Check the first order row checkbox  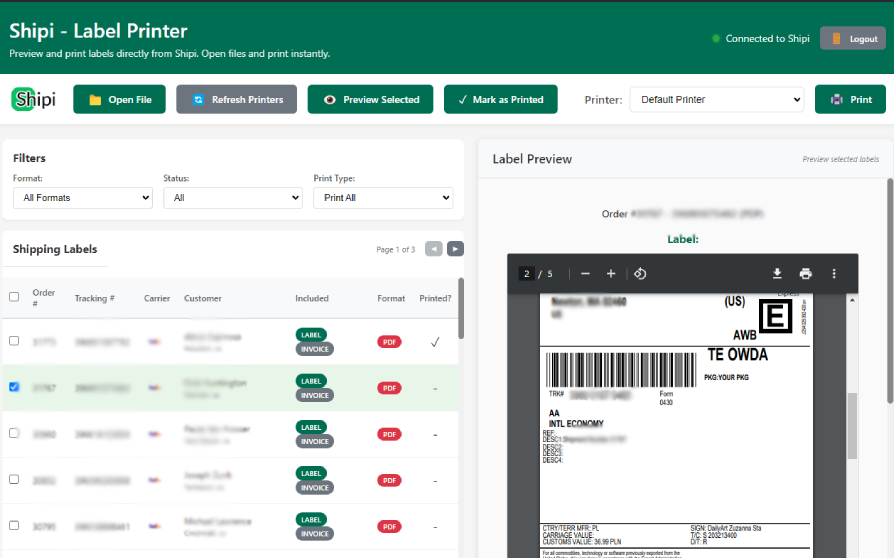point(14,341)
